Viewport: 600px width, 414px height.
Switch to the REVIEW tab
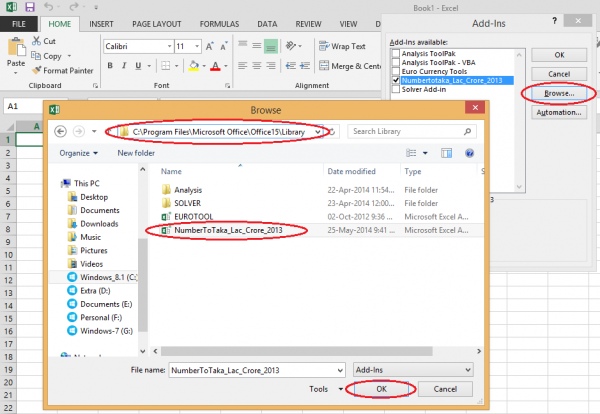[x=308, y=24]
